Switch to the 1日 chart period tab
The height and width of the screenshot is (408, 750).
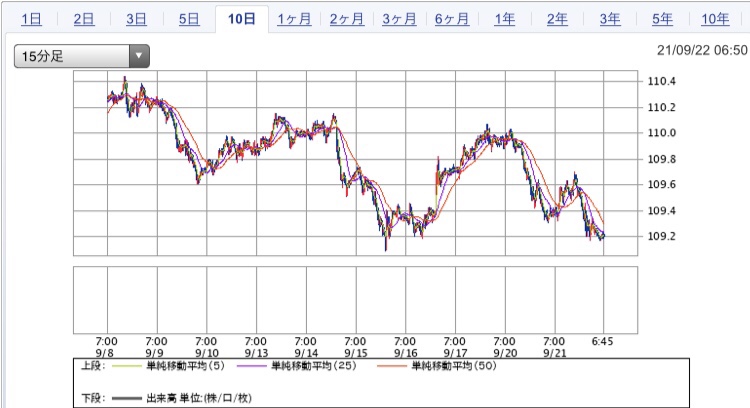[x=32, y=19]
